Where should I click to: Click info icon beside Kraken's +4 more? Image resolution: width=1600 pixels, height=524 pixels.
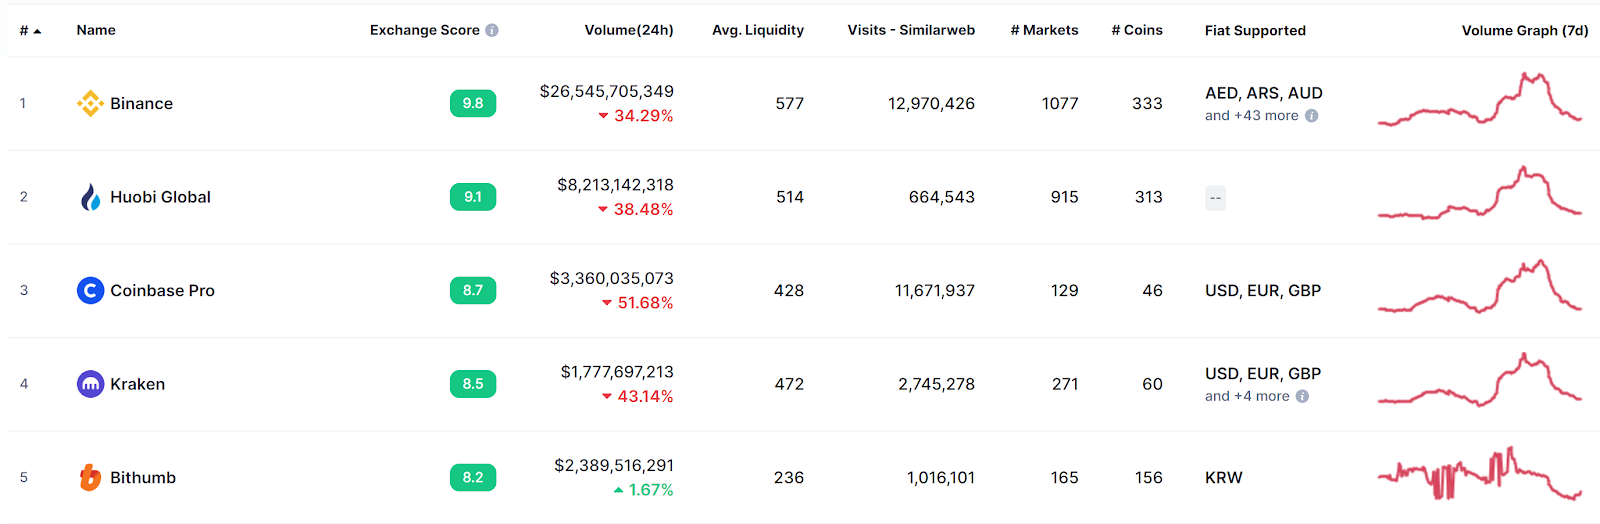click(1302, 397)
